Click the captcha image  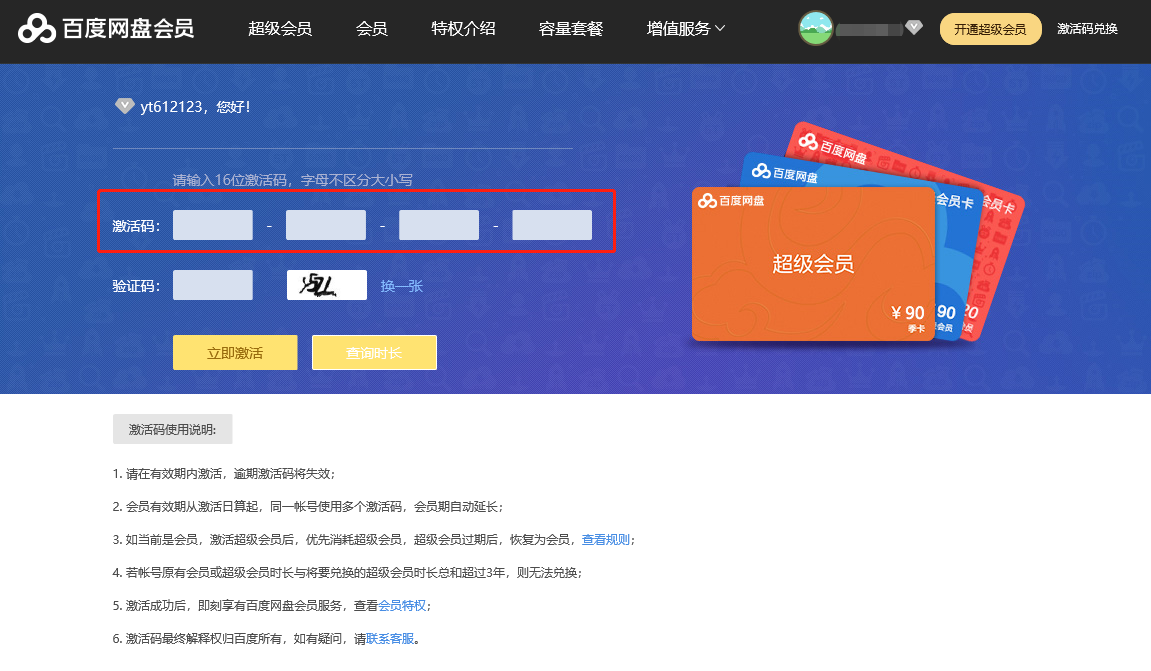[326, 286]
